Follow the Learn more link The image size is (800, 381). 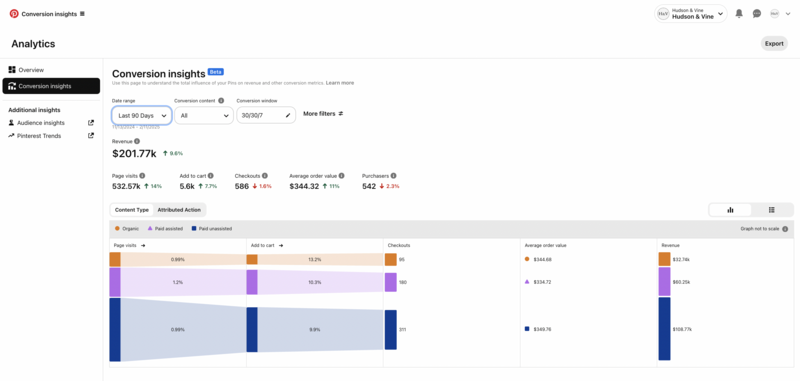340,83
